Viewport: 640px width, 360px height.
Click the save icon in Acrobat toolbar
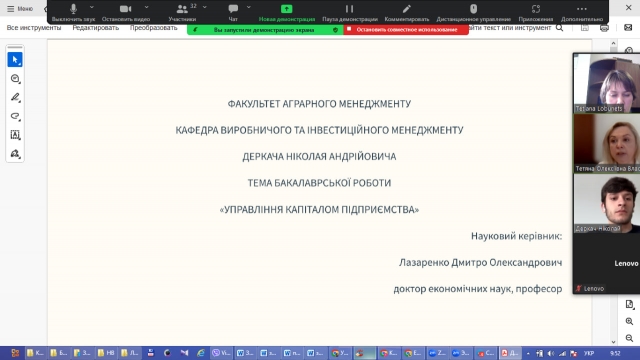(x=585, y=28)
